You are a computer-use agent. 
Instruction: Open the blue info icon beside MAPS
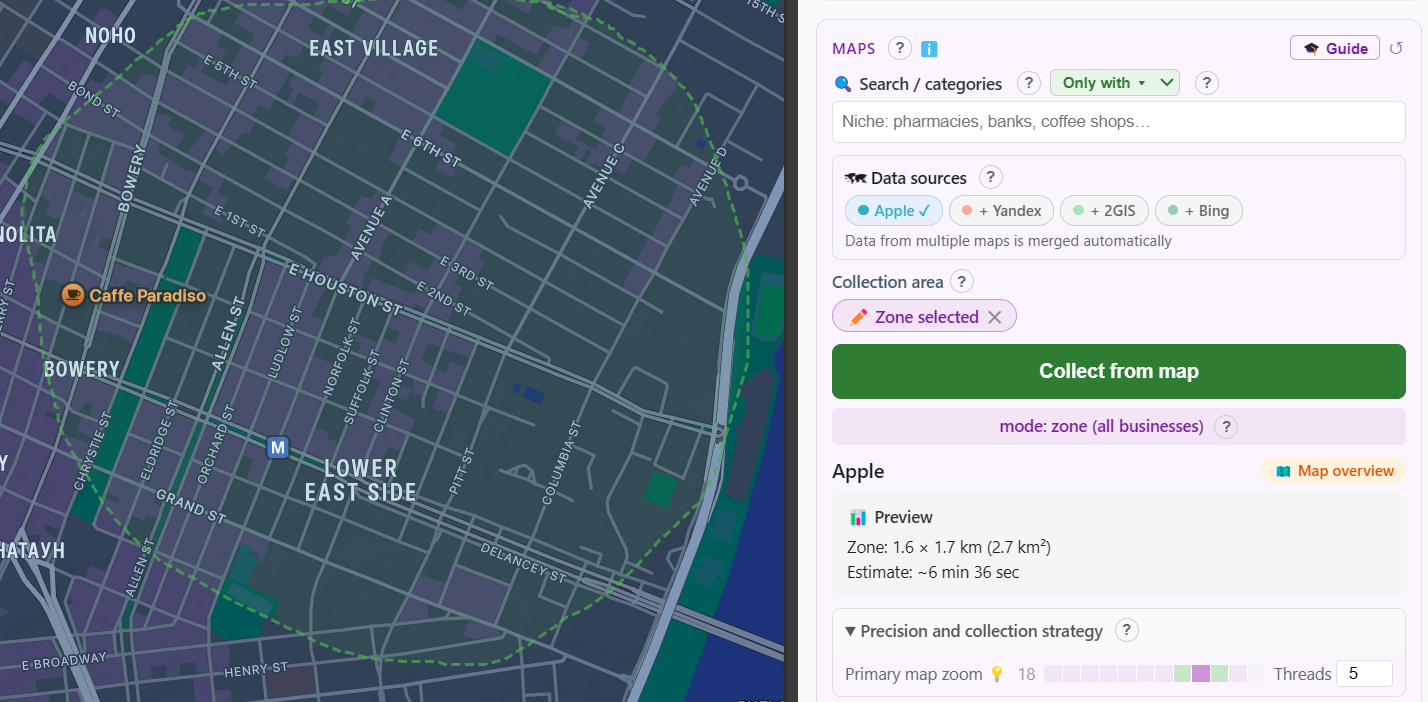pos(929,49)
